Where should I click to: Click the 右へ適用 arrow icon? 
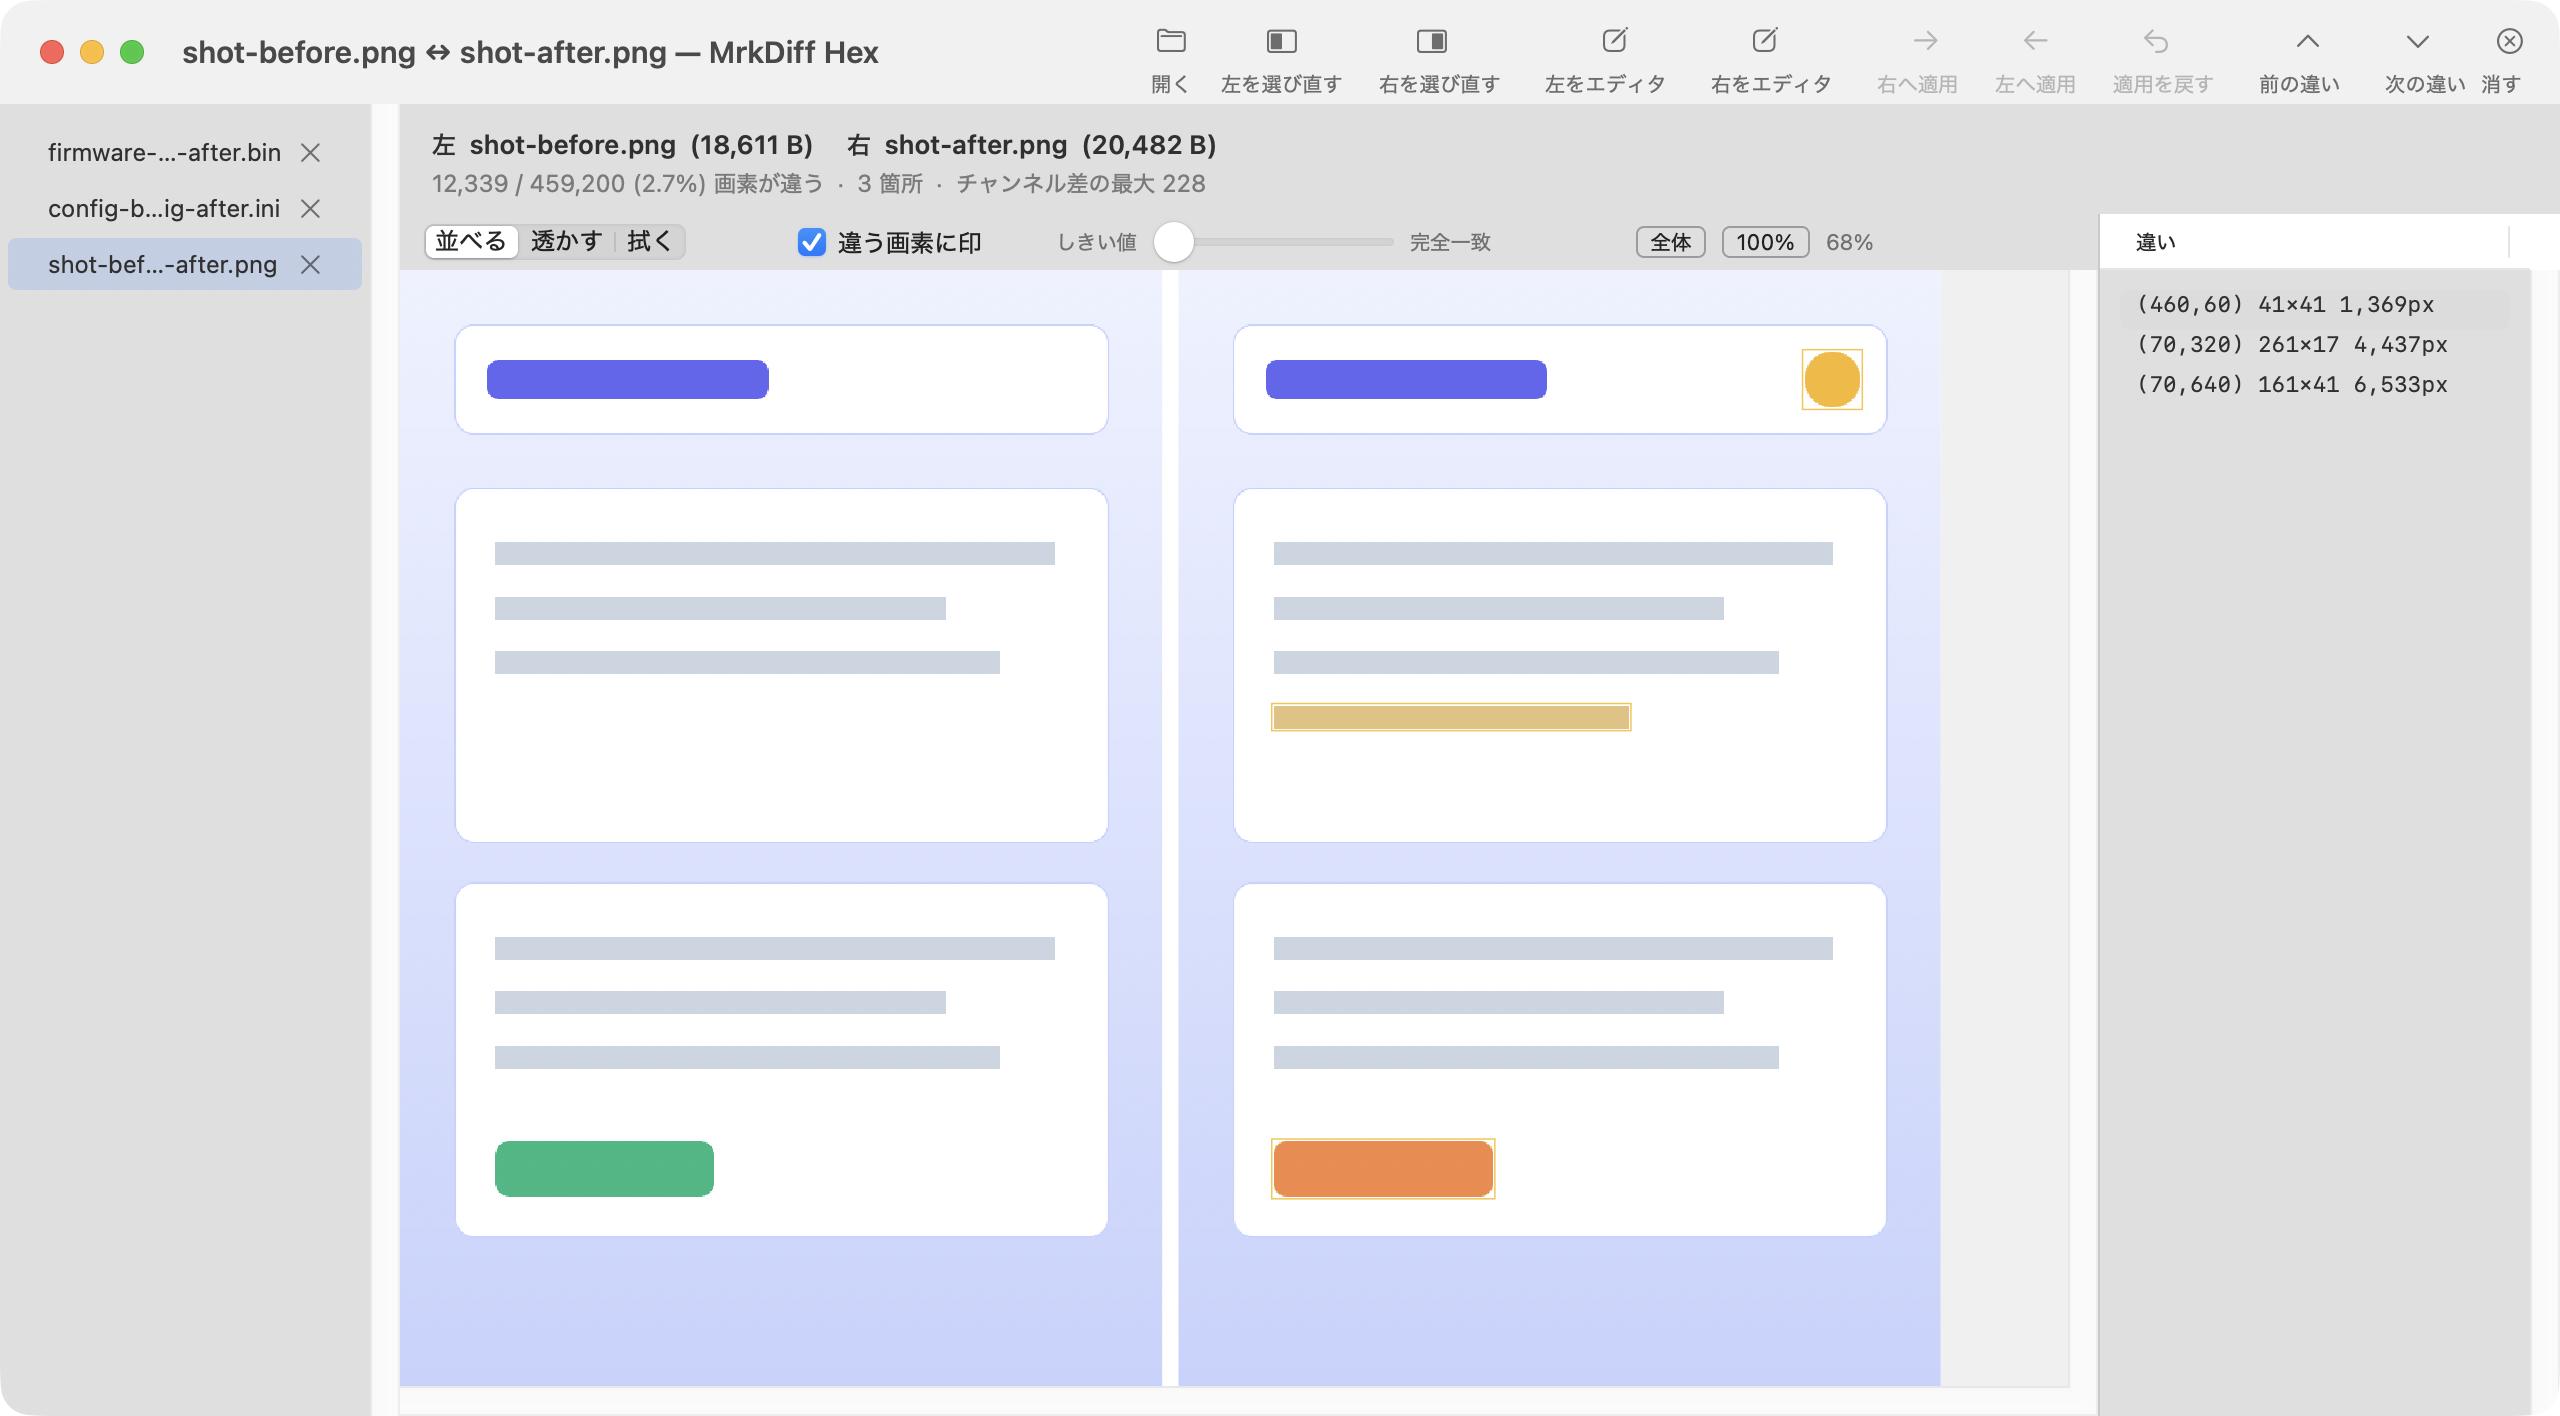1925,41
